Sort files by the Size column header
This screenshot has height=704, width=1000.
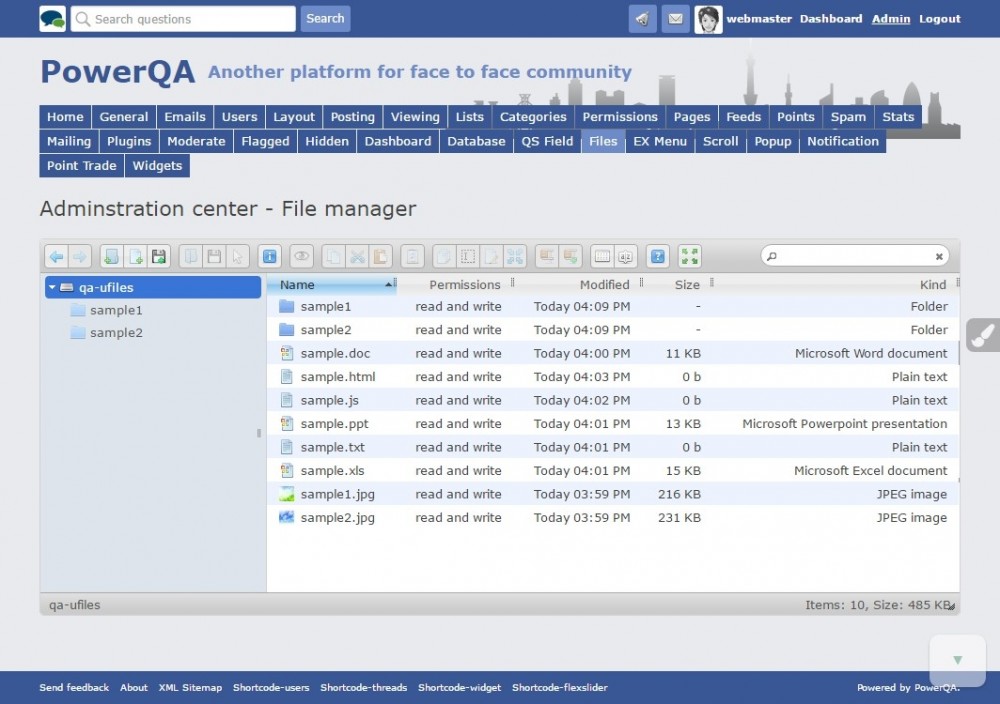(x=687, y=285)
